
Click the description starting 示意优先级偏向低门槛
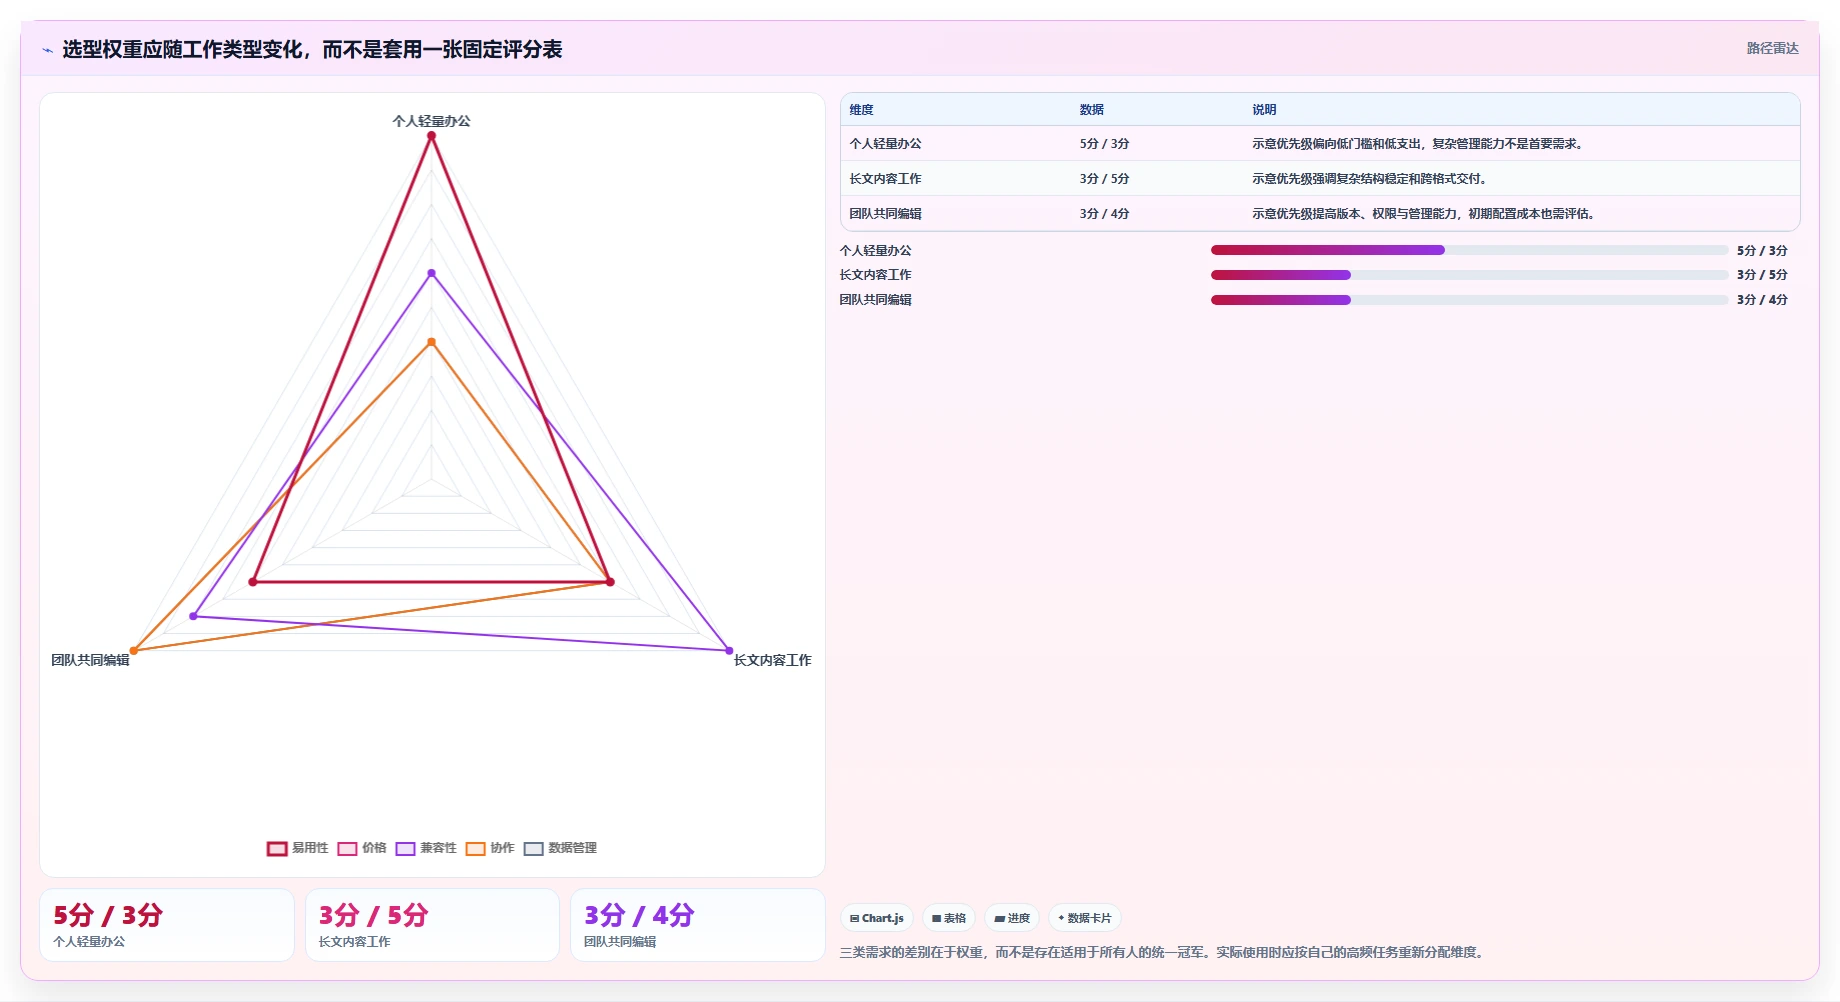(1417, 144)
